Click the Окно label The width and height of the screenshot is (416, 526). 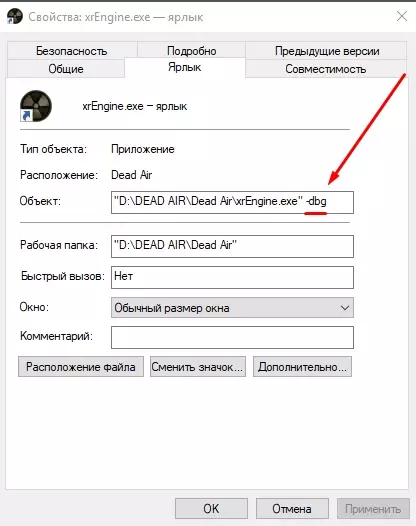(x=34, y=307)
